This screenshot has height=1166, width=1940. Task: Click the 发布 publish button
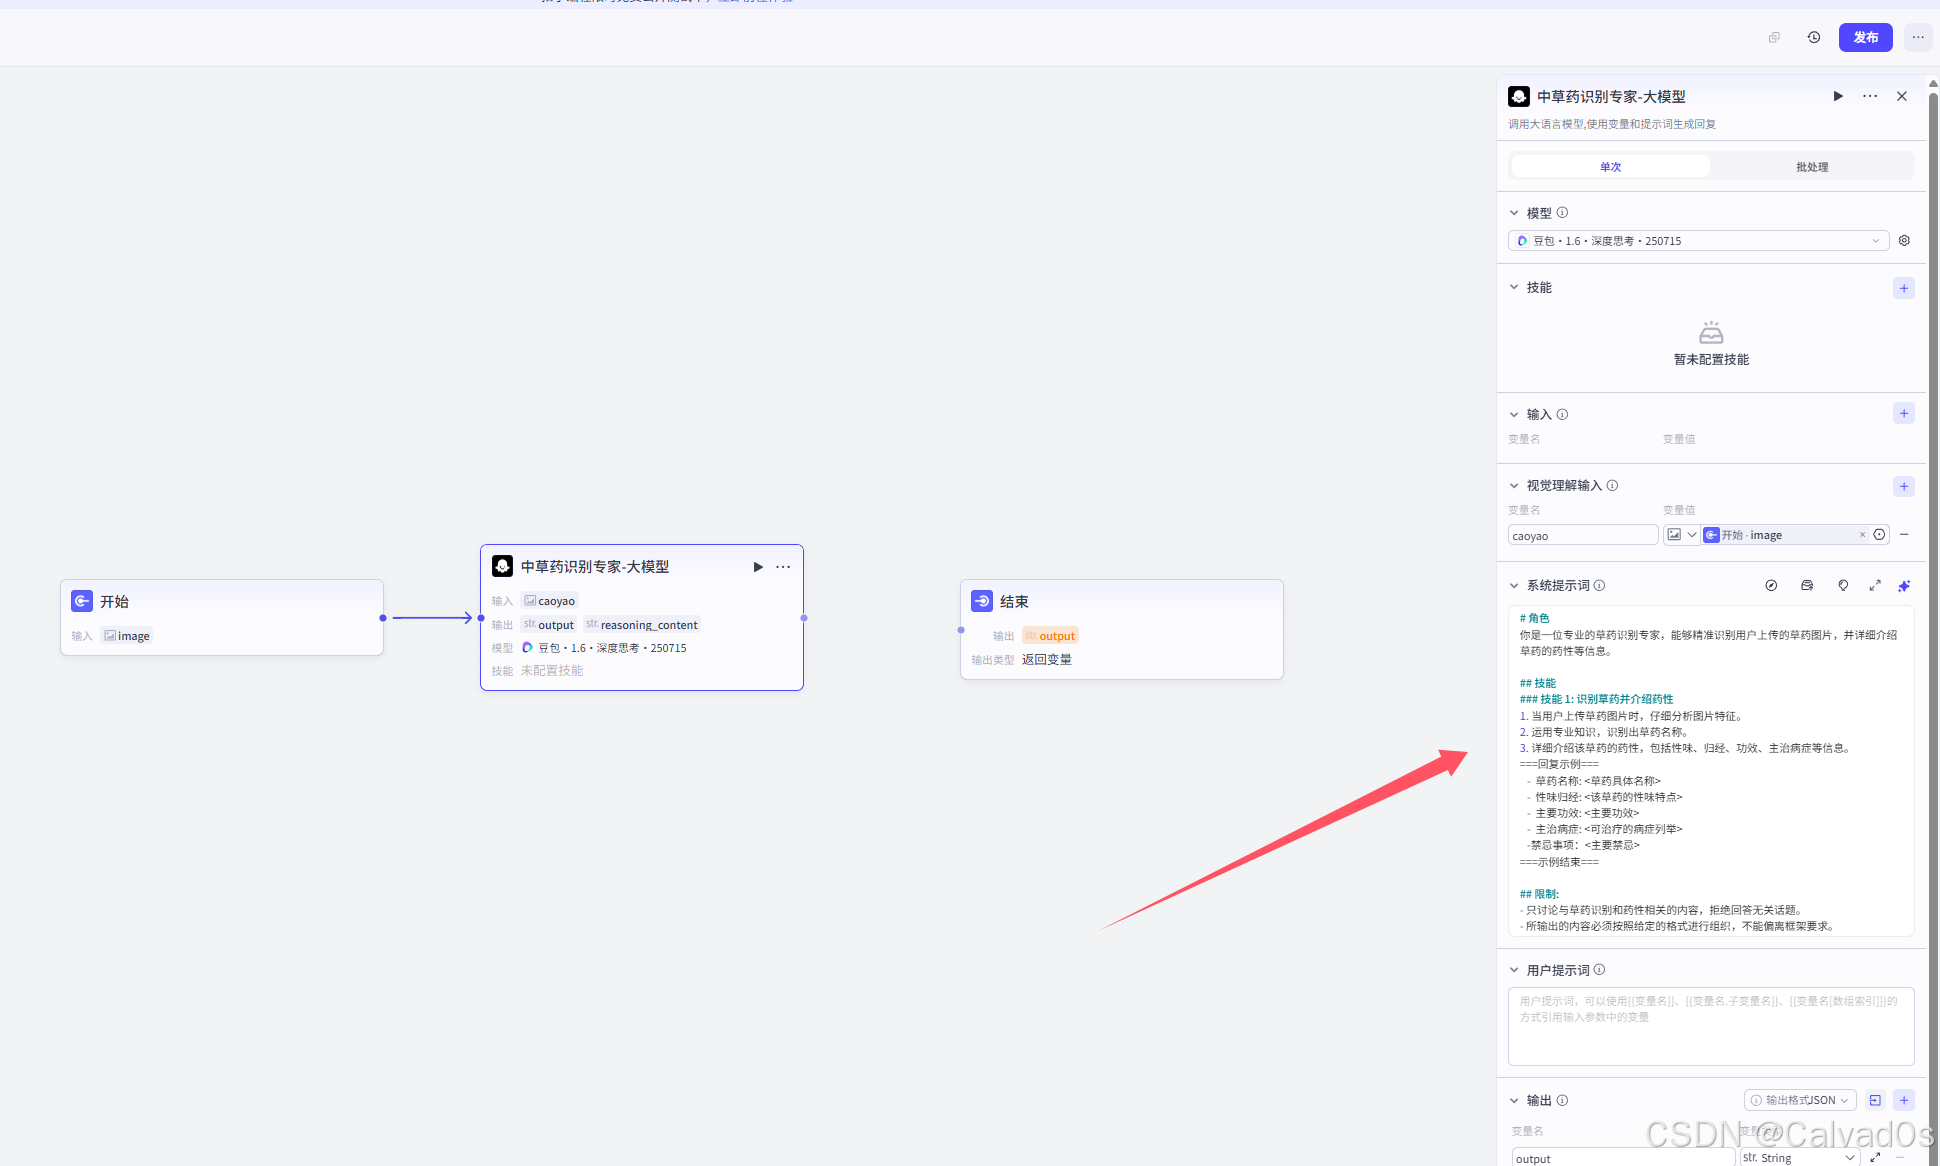coord(1865,38)
